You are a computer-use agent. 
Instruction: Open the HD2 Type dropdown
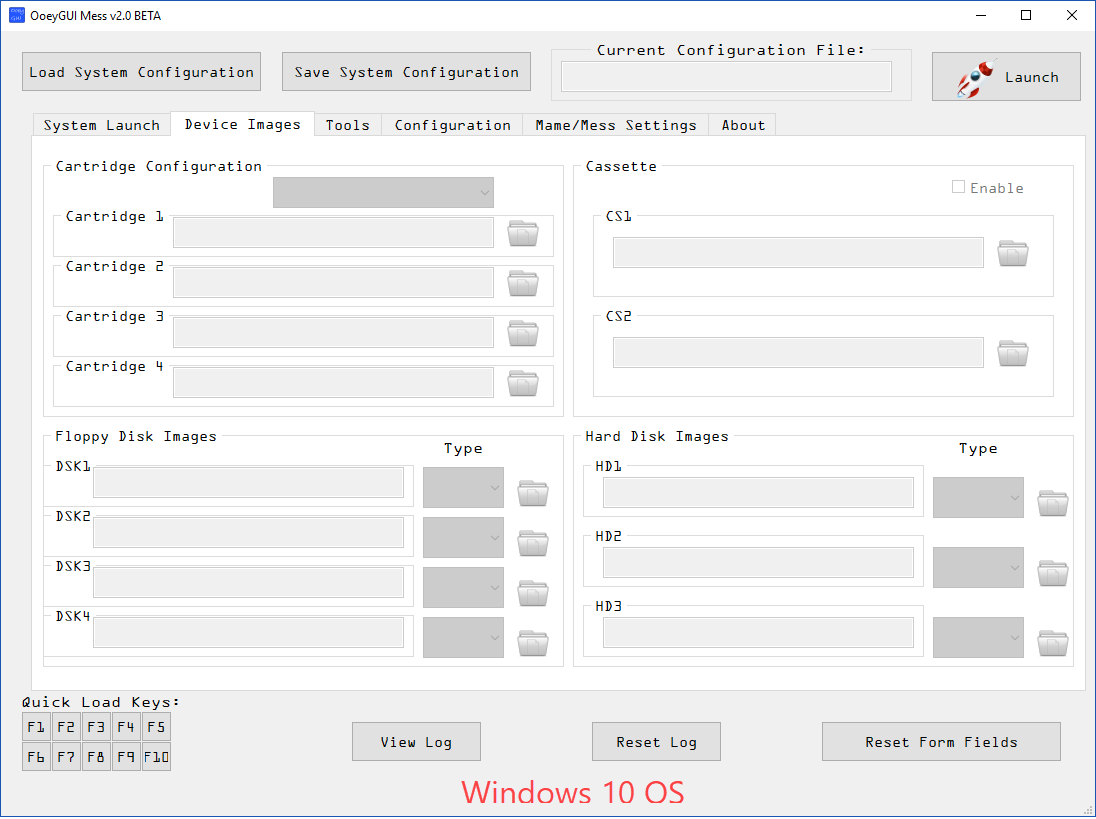tap(978, 567)
